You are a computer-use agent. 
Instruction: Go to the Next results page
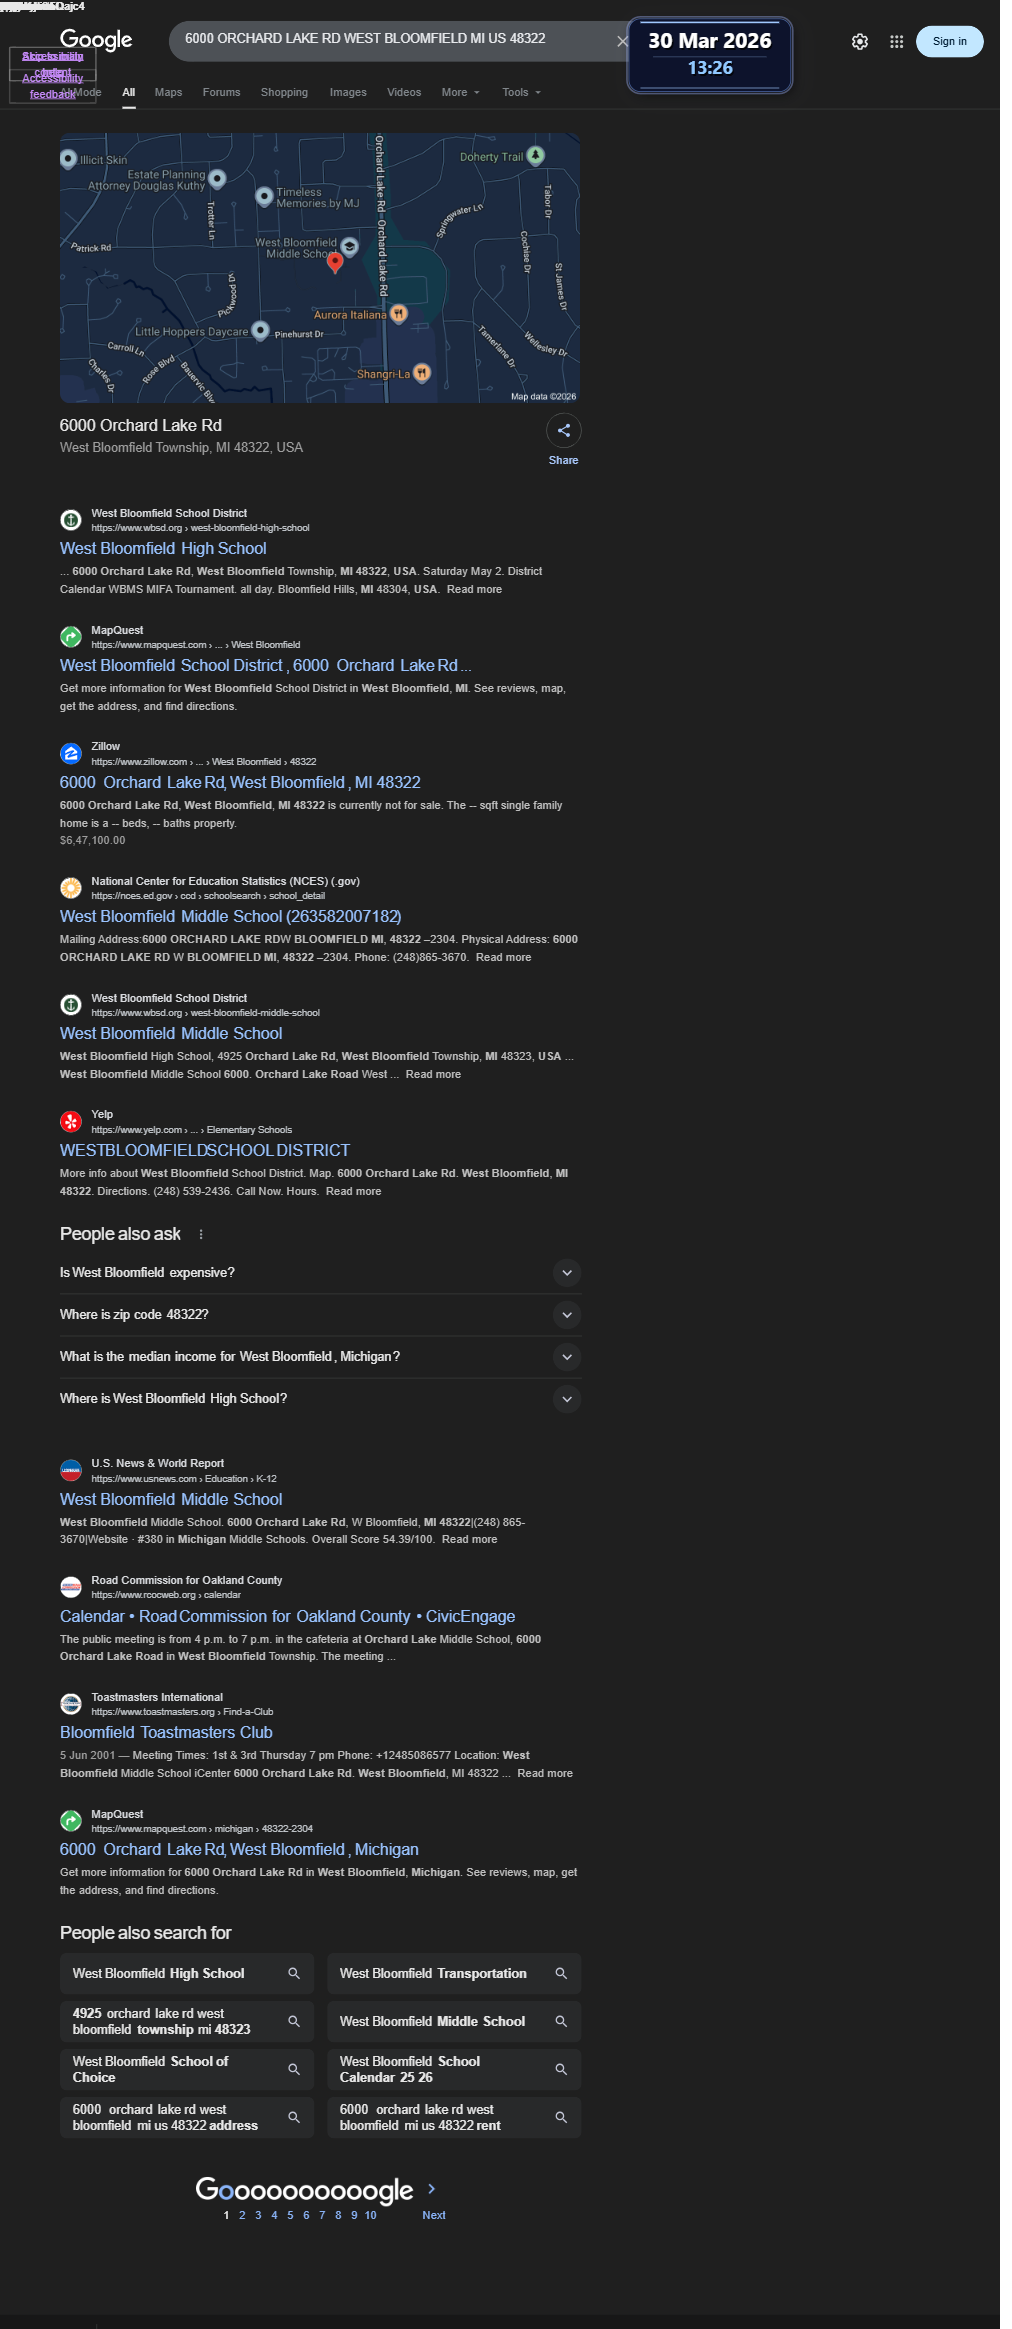coord(433,2215)
